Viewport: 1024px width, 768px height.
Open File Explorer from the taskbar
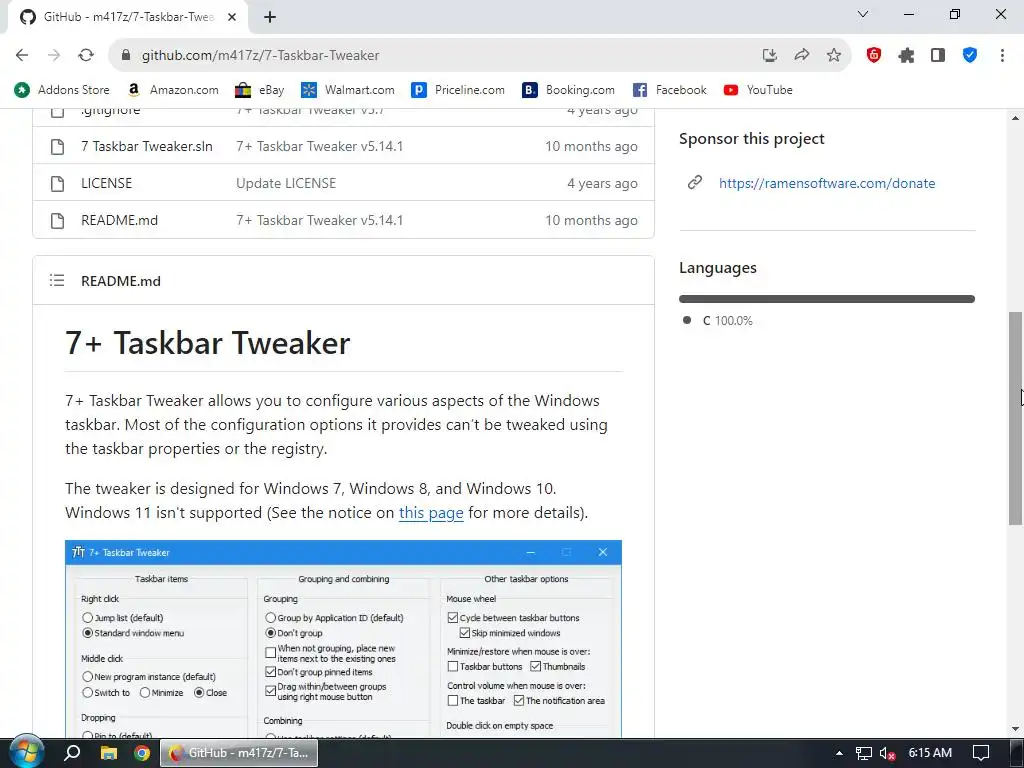click(x=108, y=753)
